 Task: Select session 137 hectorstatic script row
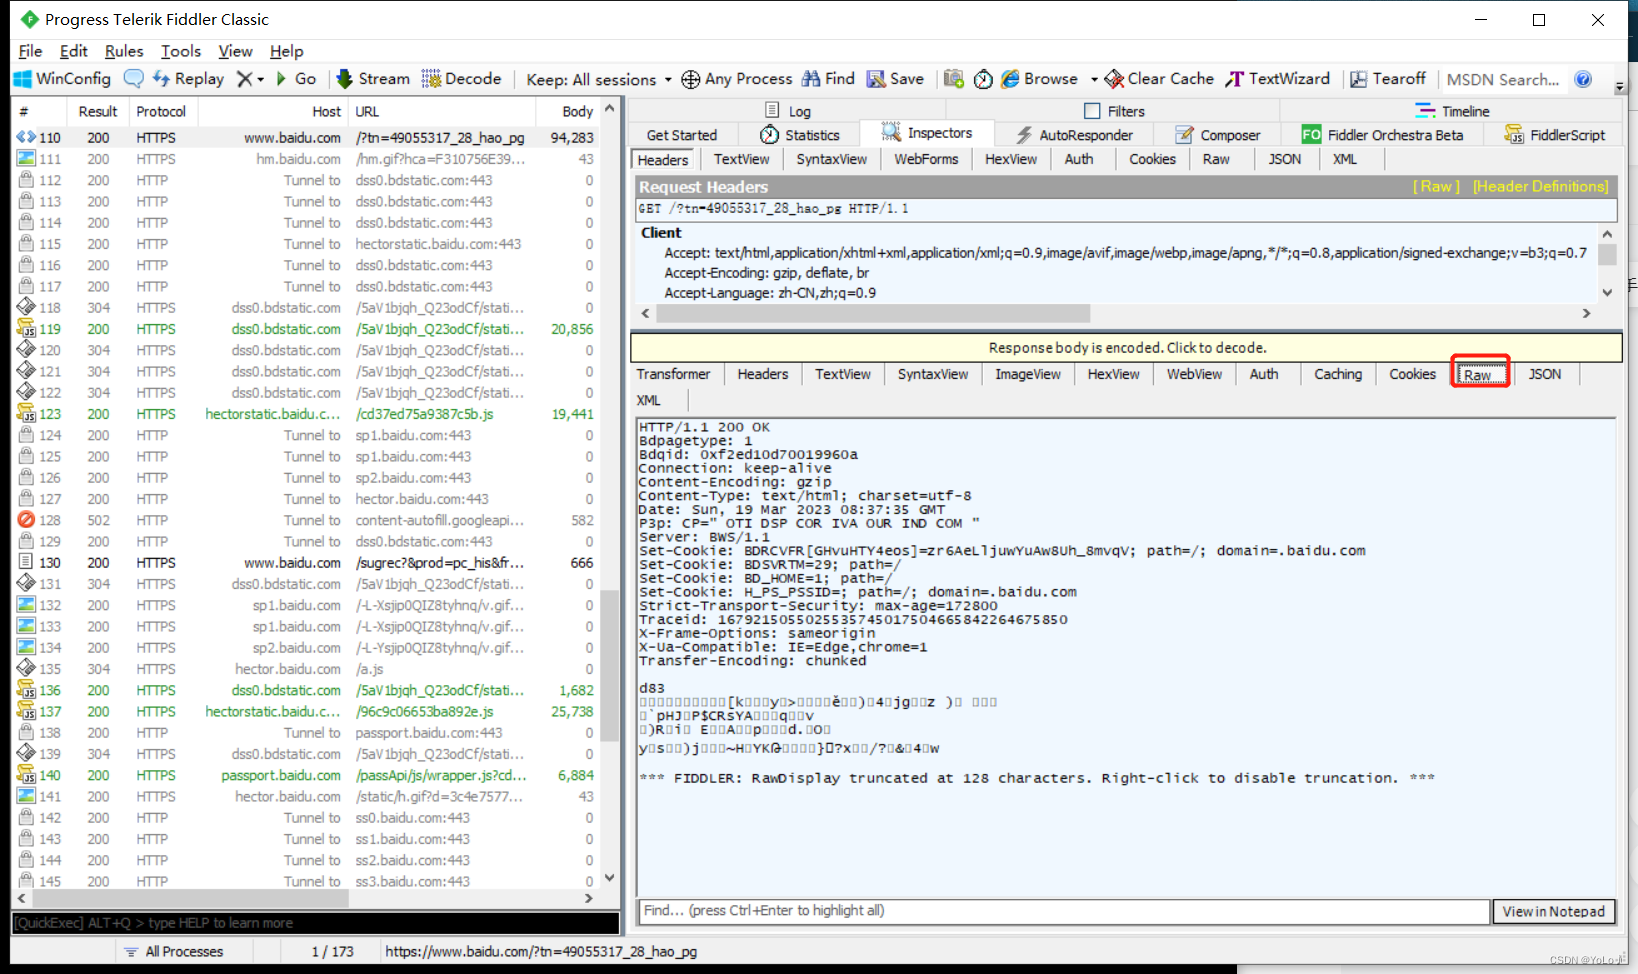(306, 712)
